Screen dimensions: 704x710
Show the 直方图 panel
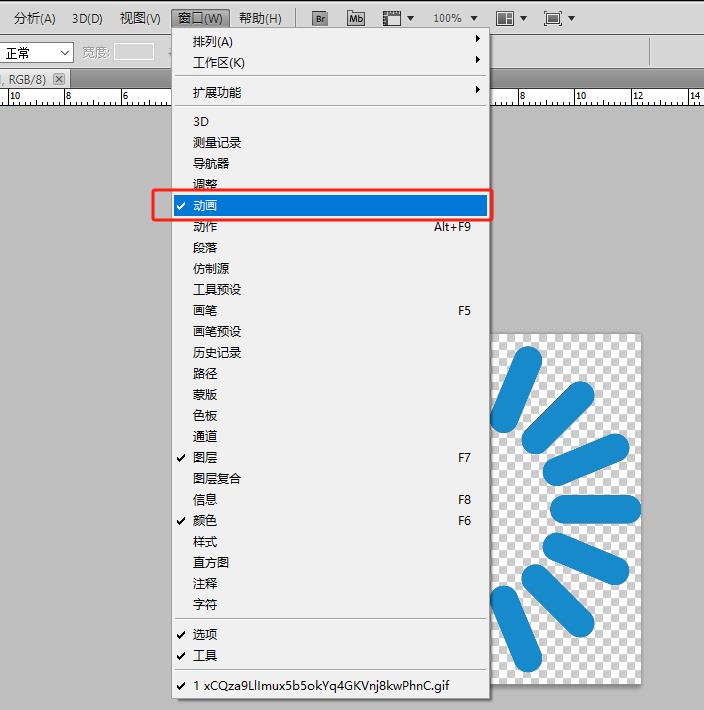point(330,562)
